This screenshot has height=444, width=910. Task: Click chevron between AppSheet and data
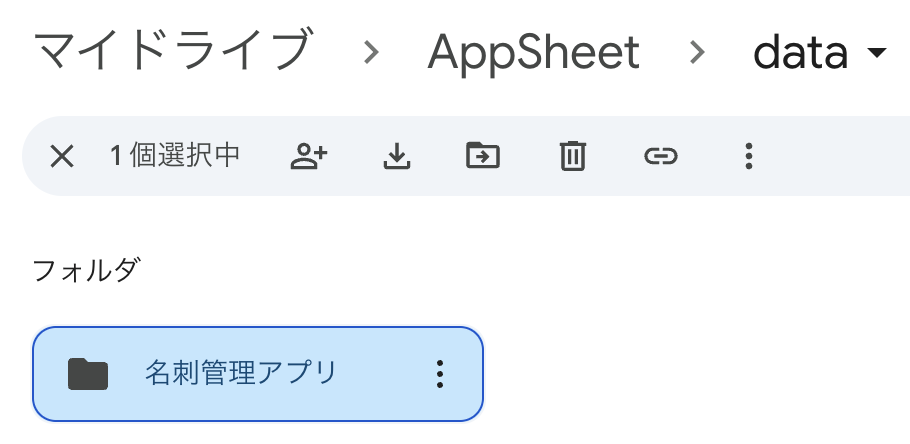pyautogui.click(x=697, y=54)
